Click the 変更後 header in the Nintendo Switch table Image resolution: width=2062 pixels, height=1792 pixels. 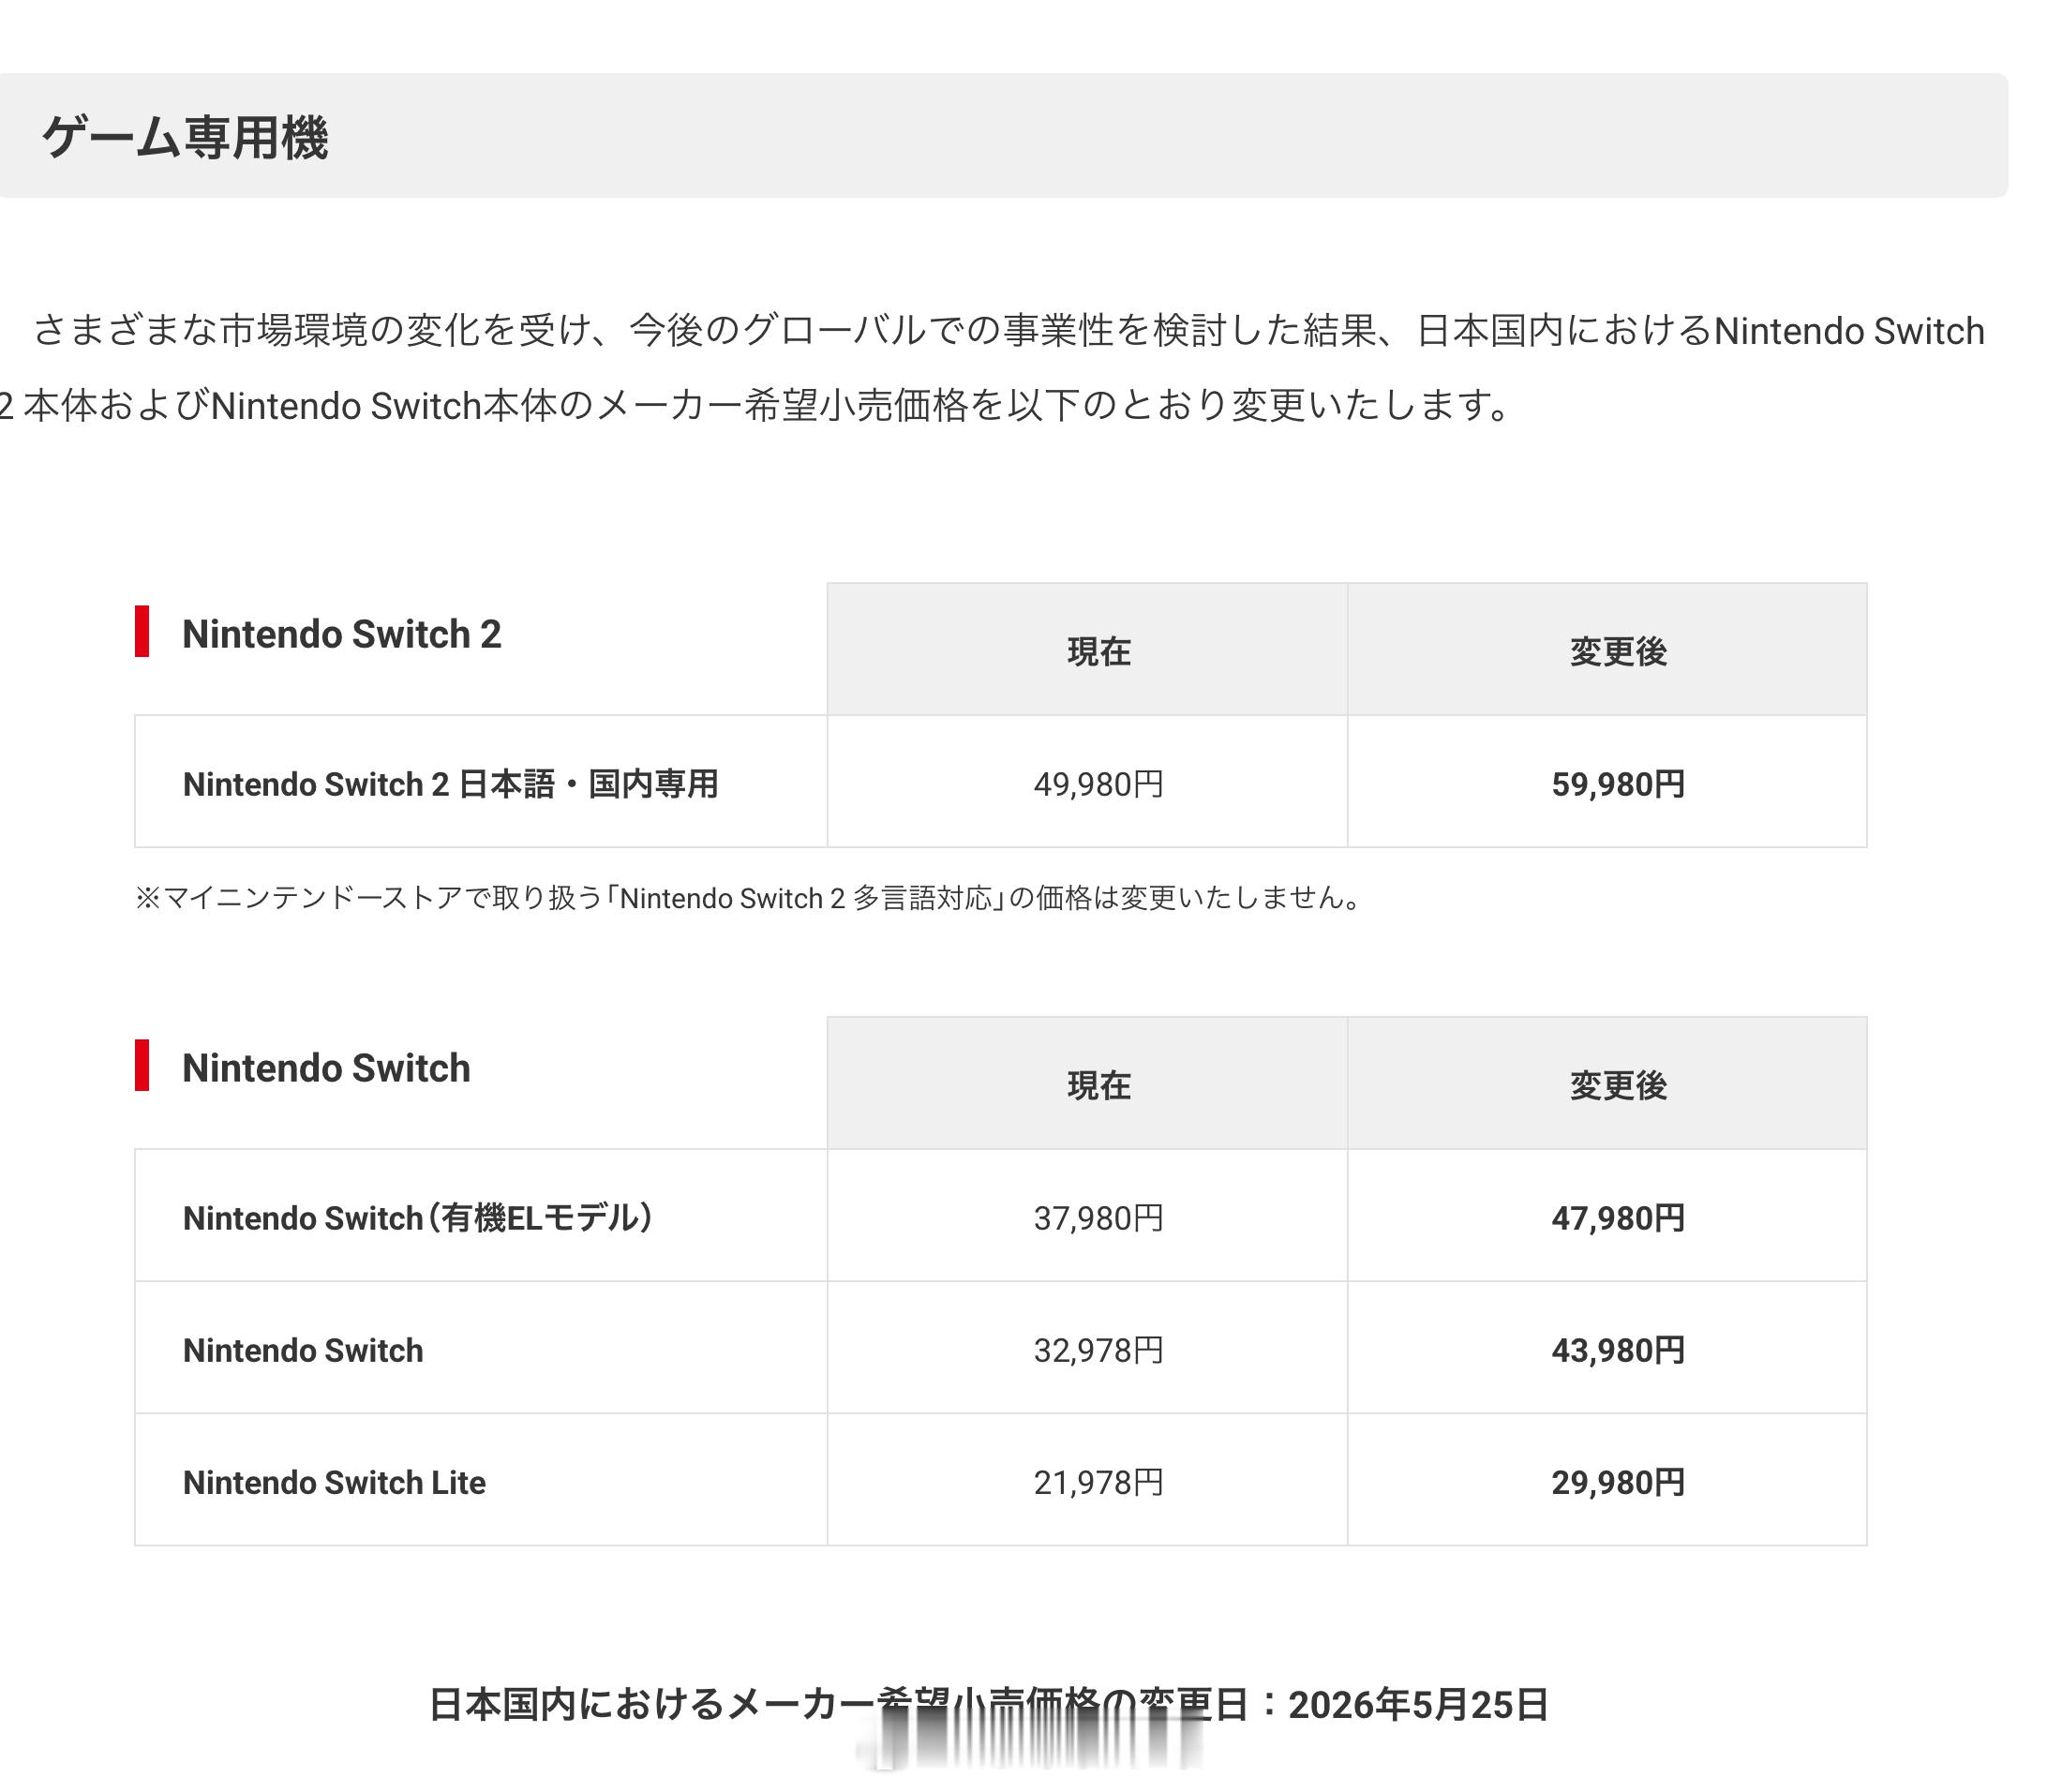pos(1617,1085)
